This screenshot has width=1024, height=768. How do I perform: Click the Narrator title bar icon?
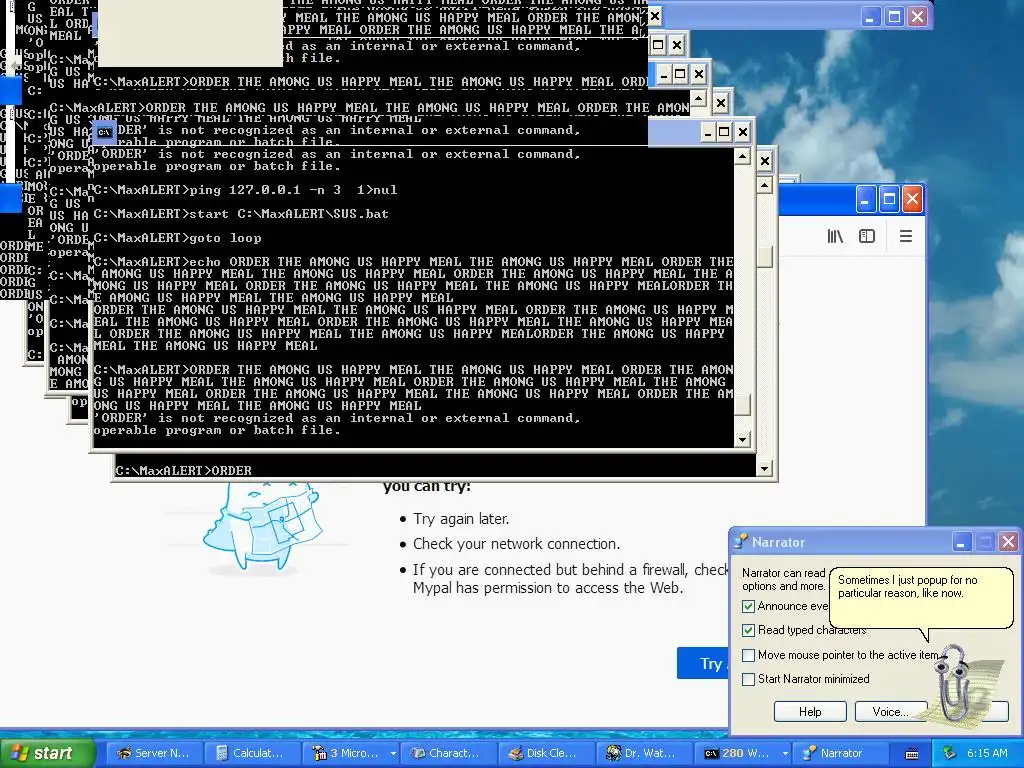741,542
